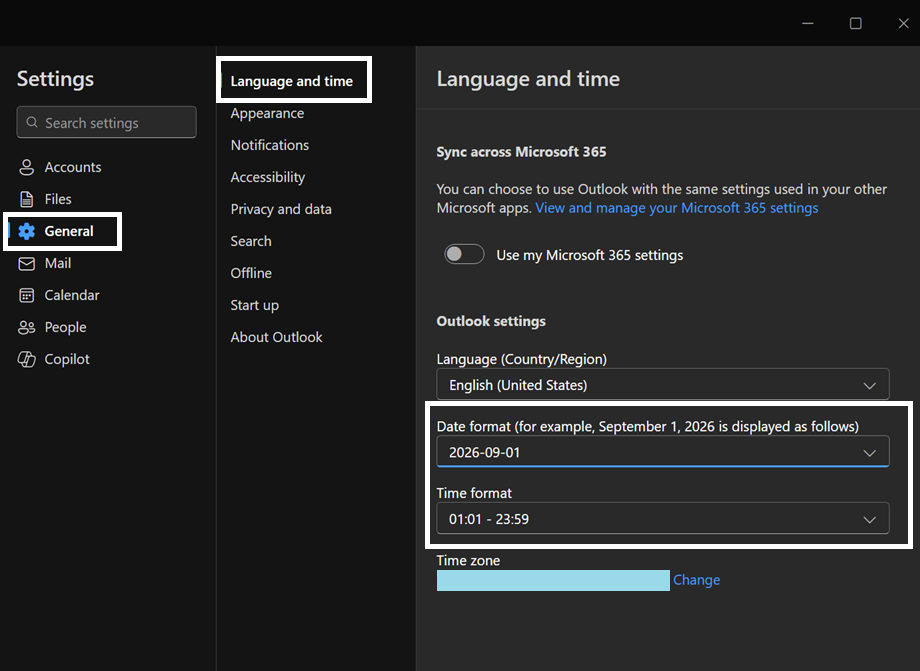The width and height of the screenshot is (920, 671).
Task: Open View and manage Microsoft 365 settings link
Action: tap(677, 208)
